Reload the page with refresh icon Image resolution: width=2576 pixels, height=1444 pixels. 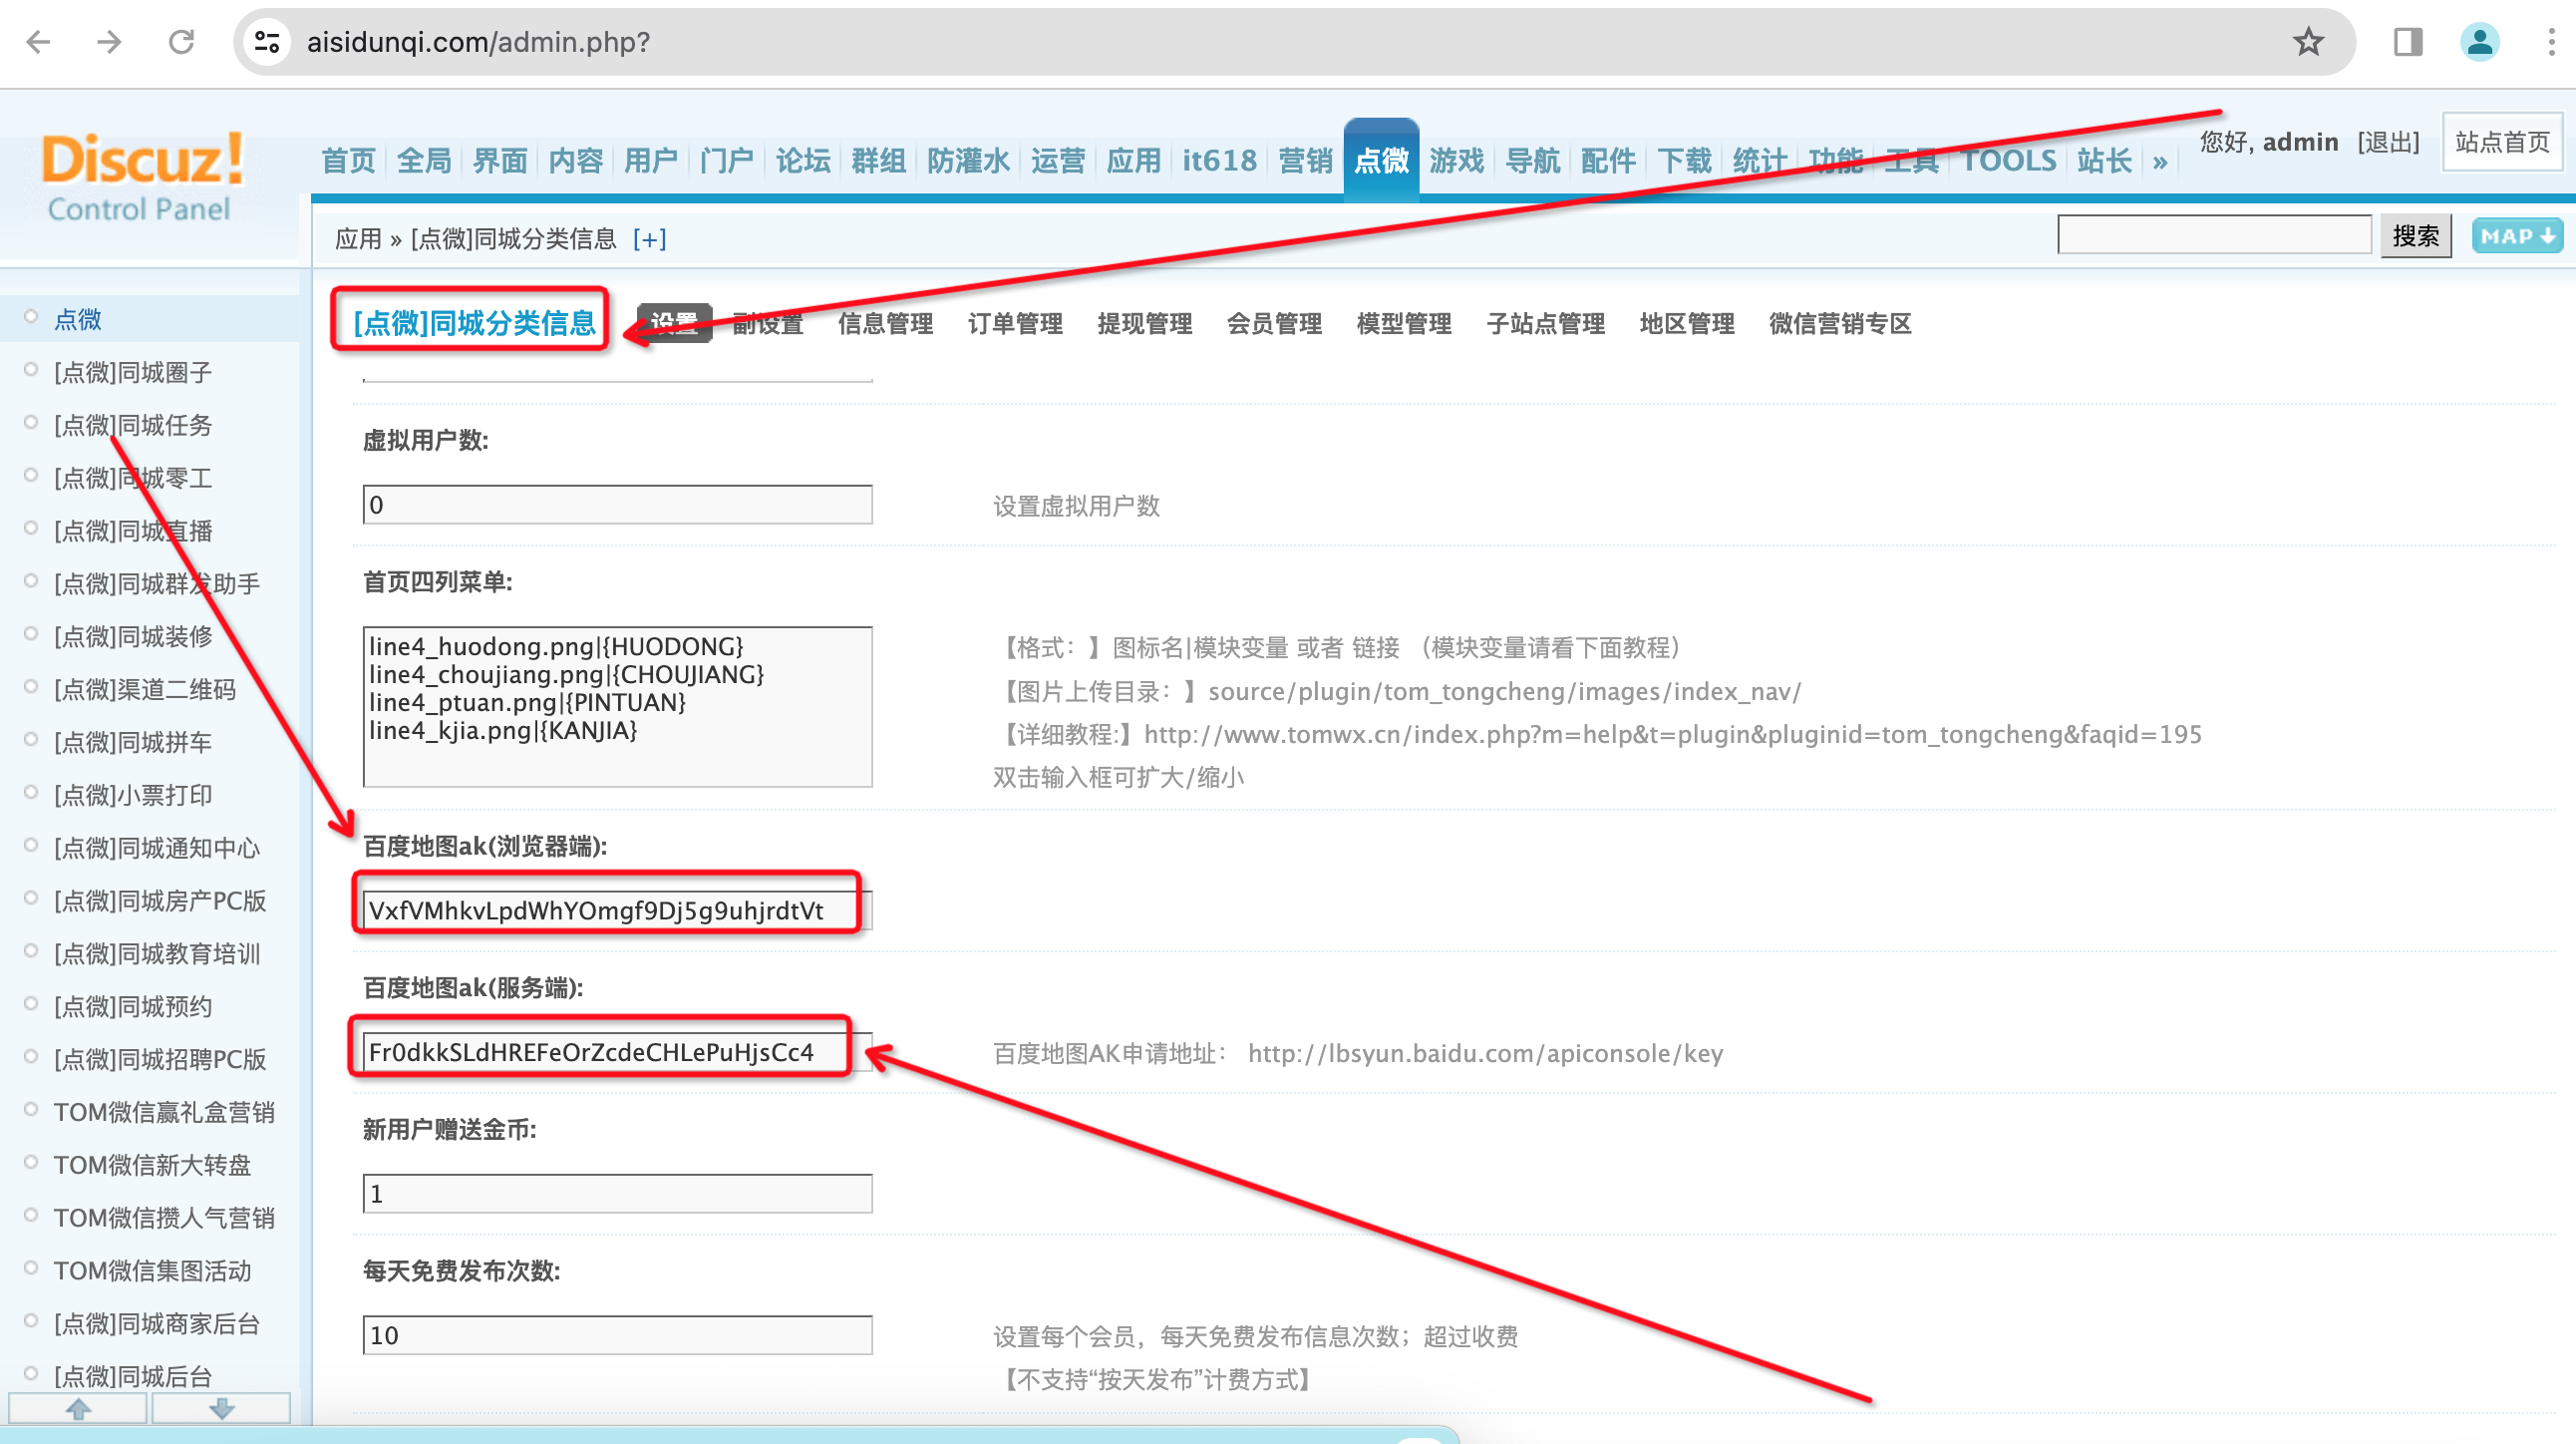(x=181, y=41)
